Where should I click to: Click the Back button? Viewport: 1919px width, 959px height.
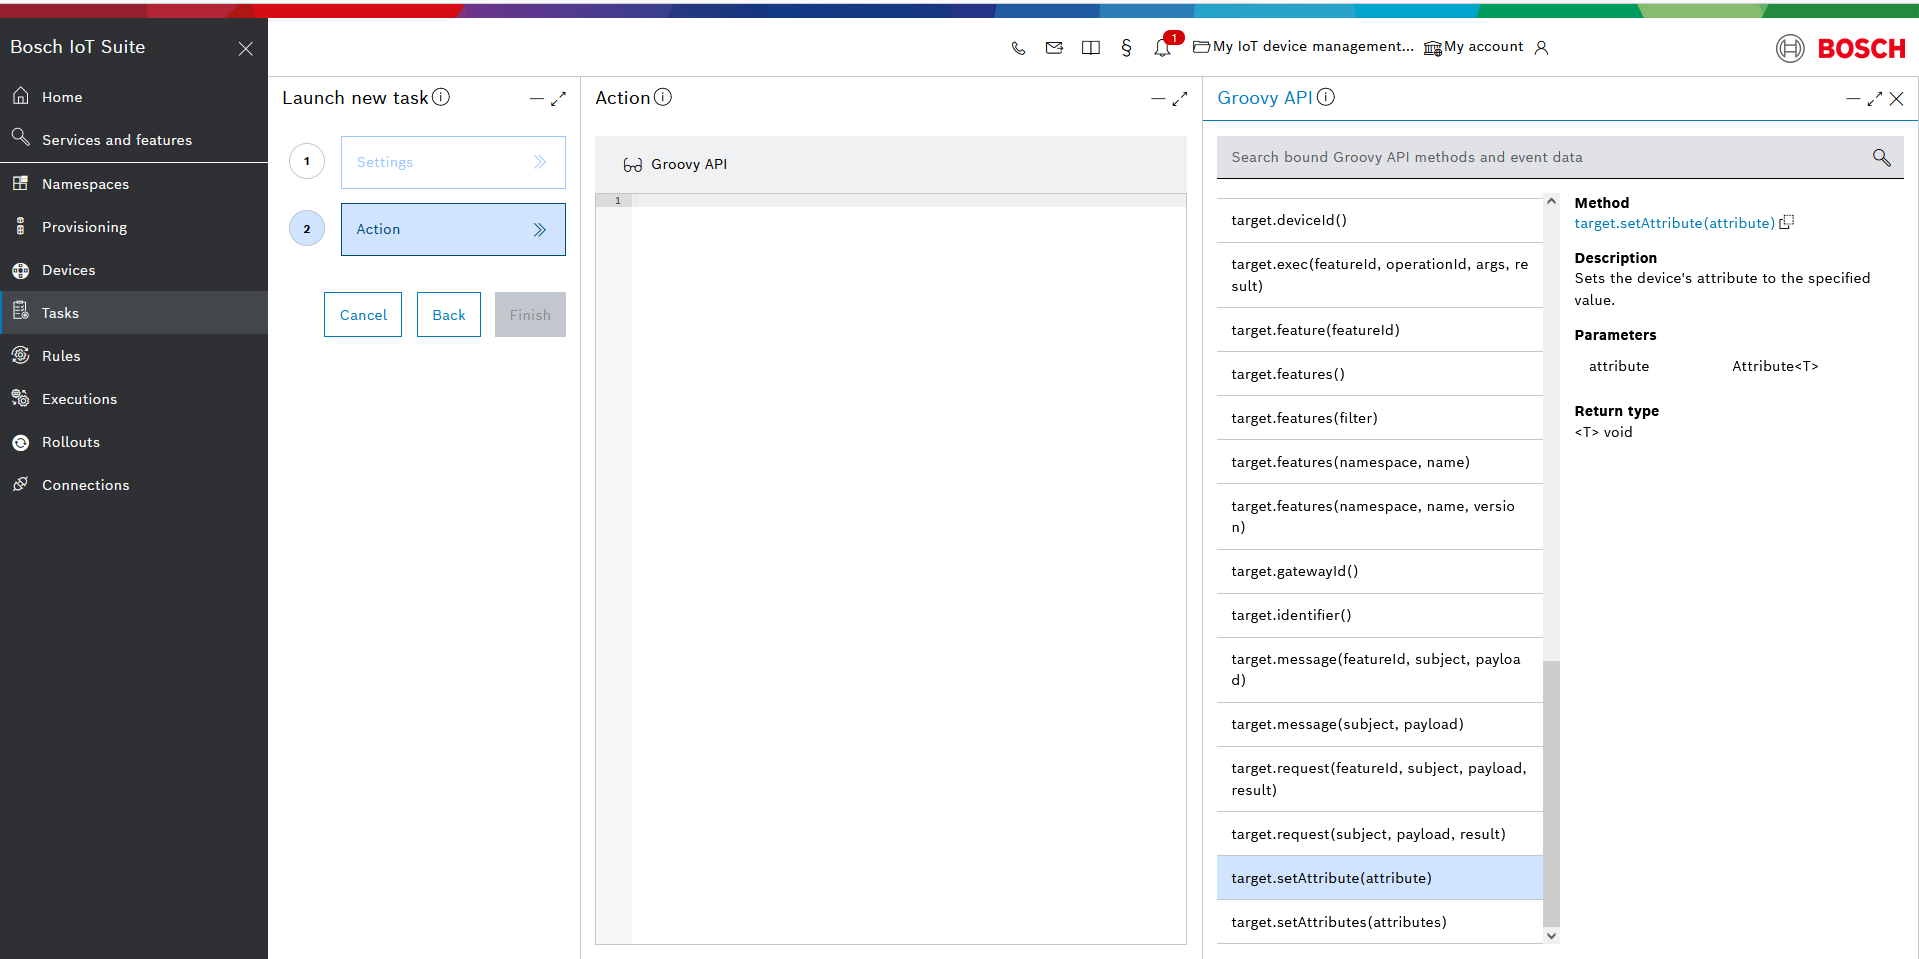pyautogui.click(x=449, y=315)
